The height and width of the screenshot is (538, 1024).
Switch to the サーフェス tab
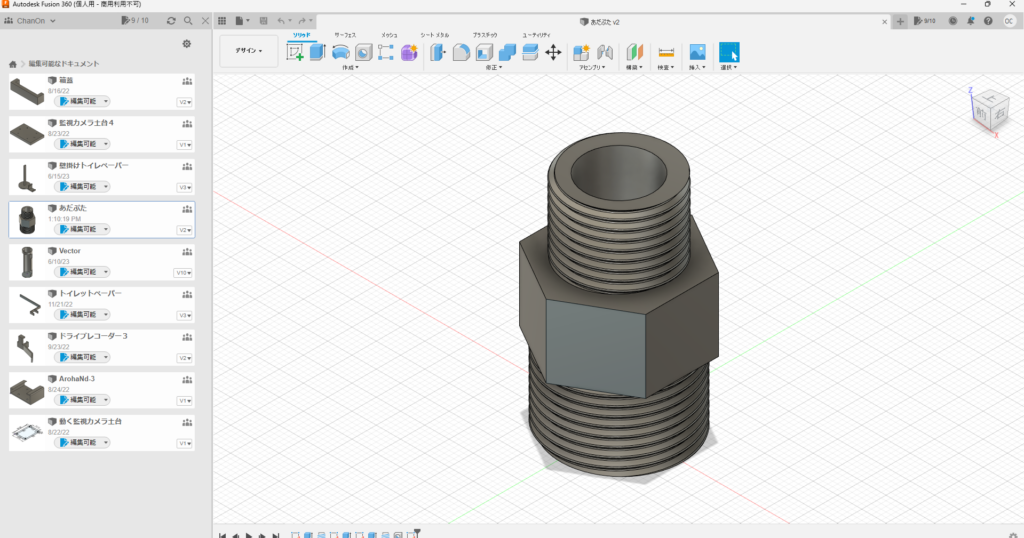coord(344,35)
